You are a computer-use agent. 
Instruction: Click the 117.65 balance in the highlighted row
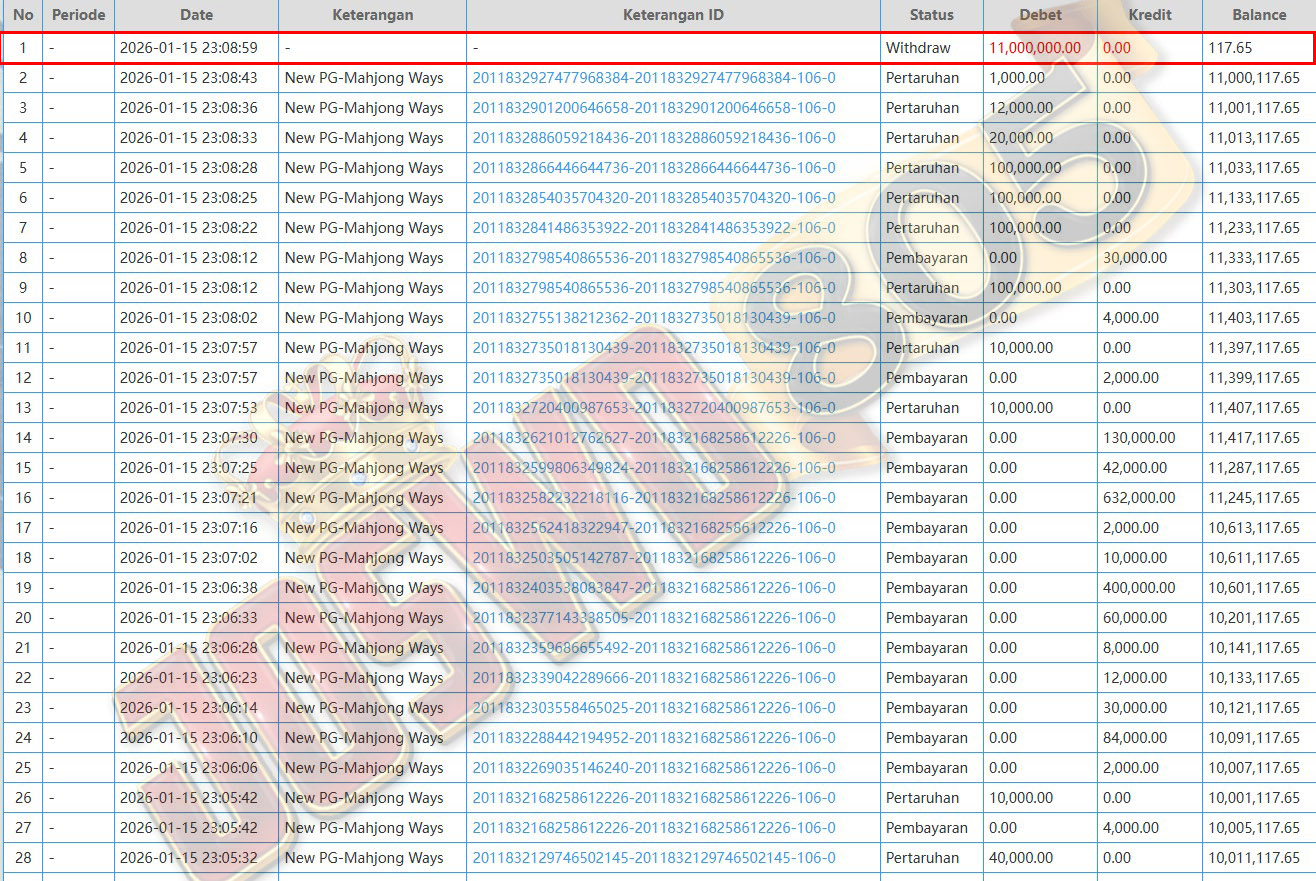tap(1230, 48)
